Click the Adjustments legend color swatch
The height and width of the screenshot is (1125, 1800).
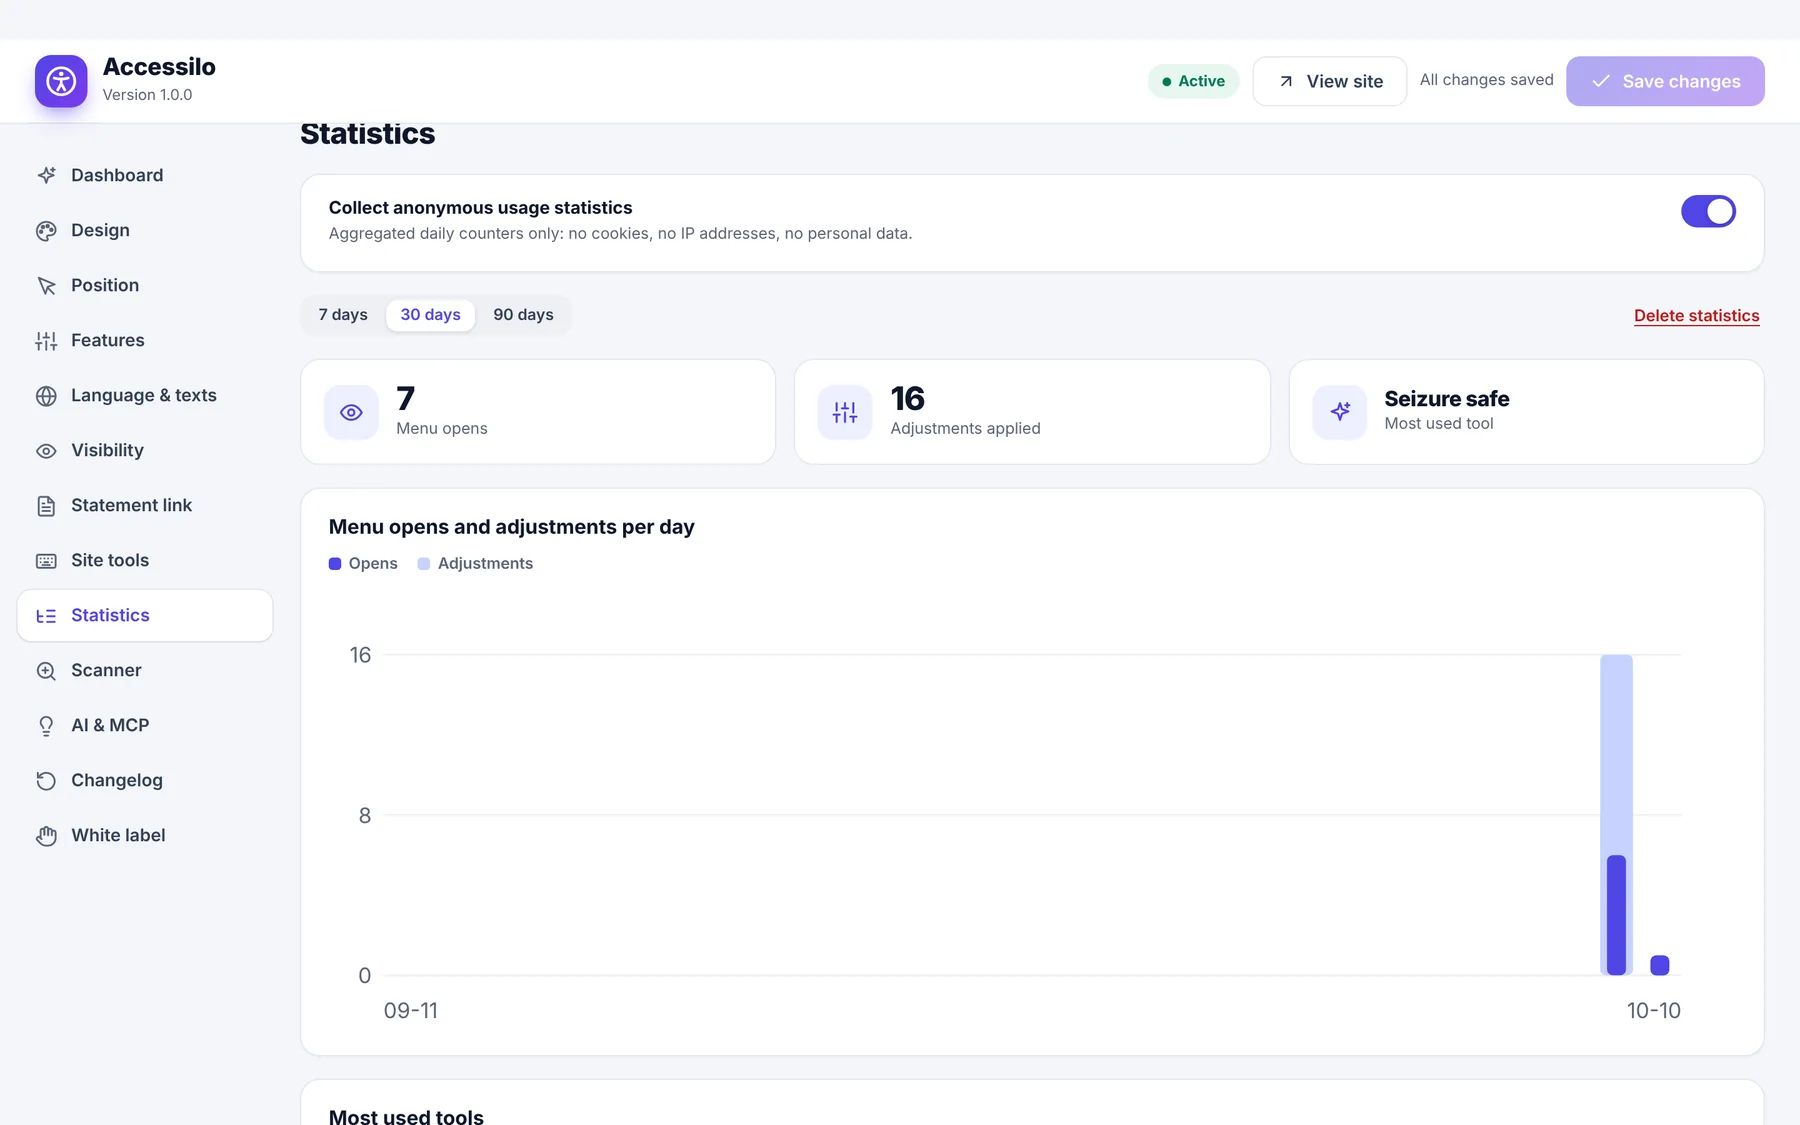click(424, 564)
